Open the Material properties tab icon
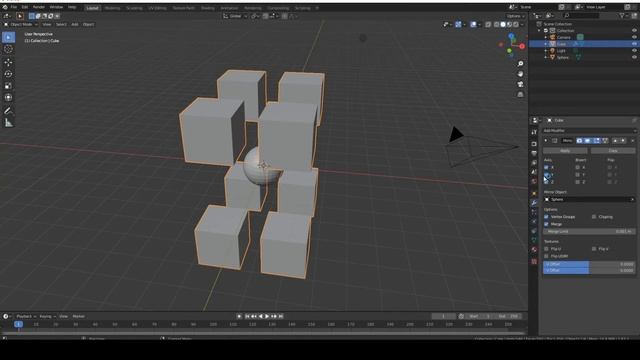 534,250
